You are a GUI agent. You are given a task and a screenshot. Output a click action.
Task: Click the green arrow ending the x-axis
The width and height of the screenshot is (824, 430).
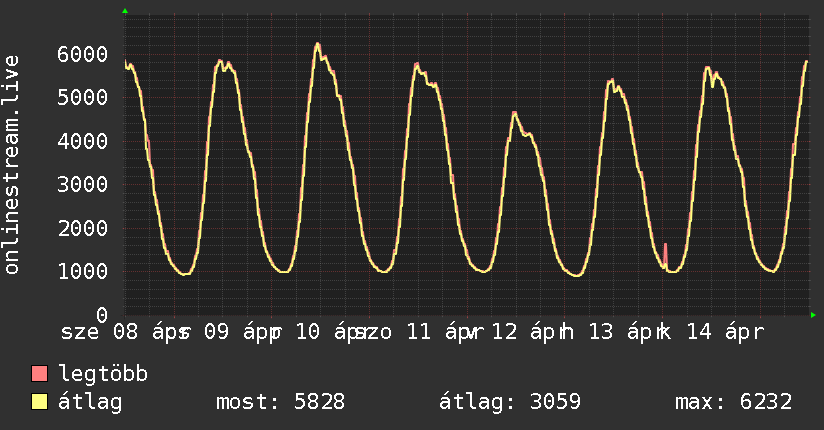click(814, 315)
